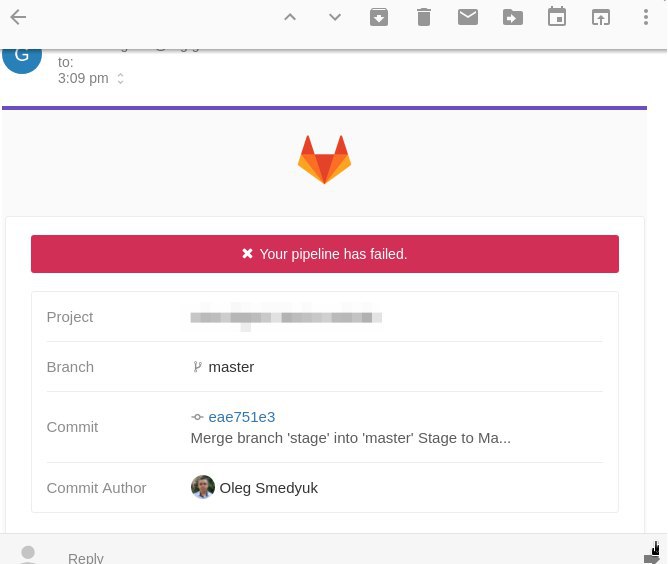668x564 pixels.
Task: Move the email to a folder
Action: (x=513, y=17)
